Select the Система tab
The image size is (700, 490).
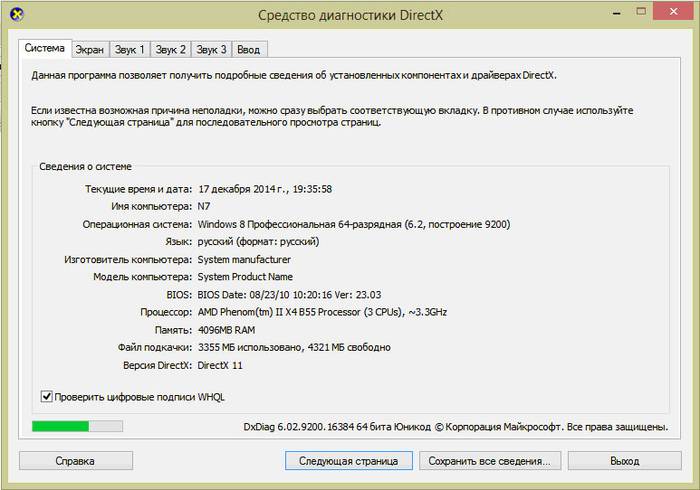[45, 48]
